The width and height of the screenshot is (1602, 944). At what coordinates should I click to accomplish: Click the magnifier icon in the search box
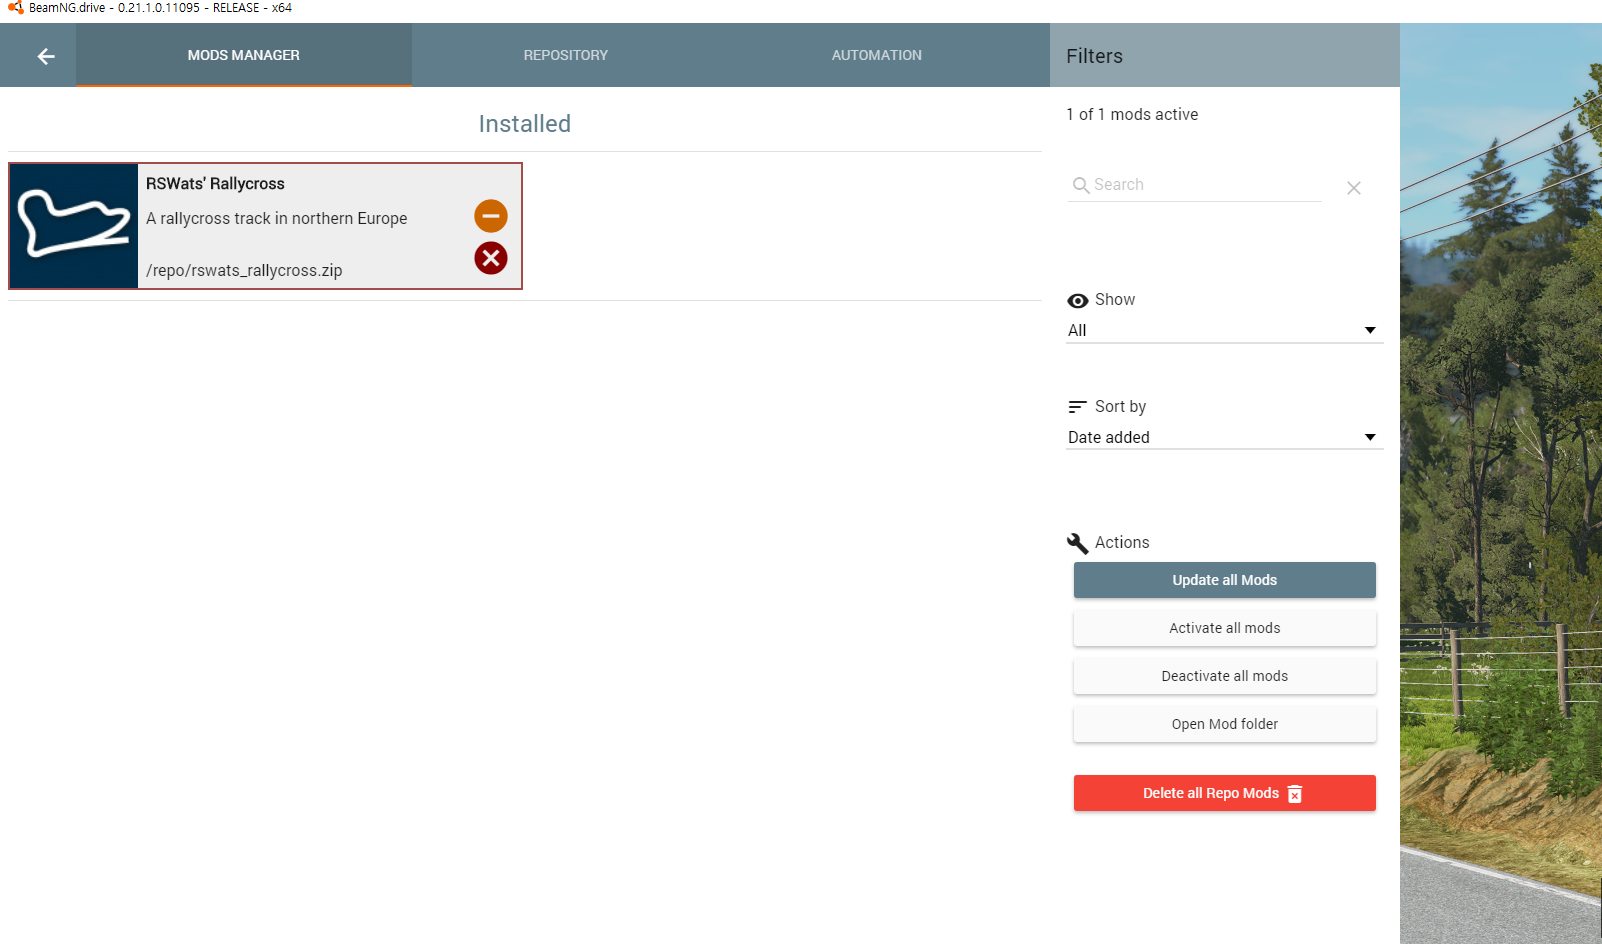coord(1081,185)
